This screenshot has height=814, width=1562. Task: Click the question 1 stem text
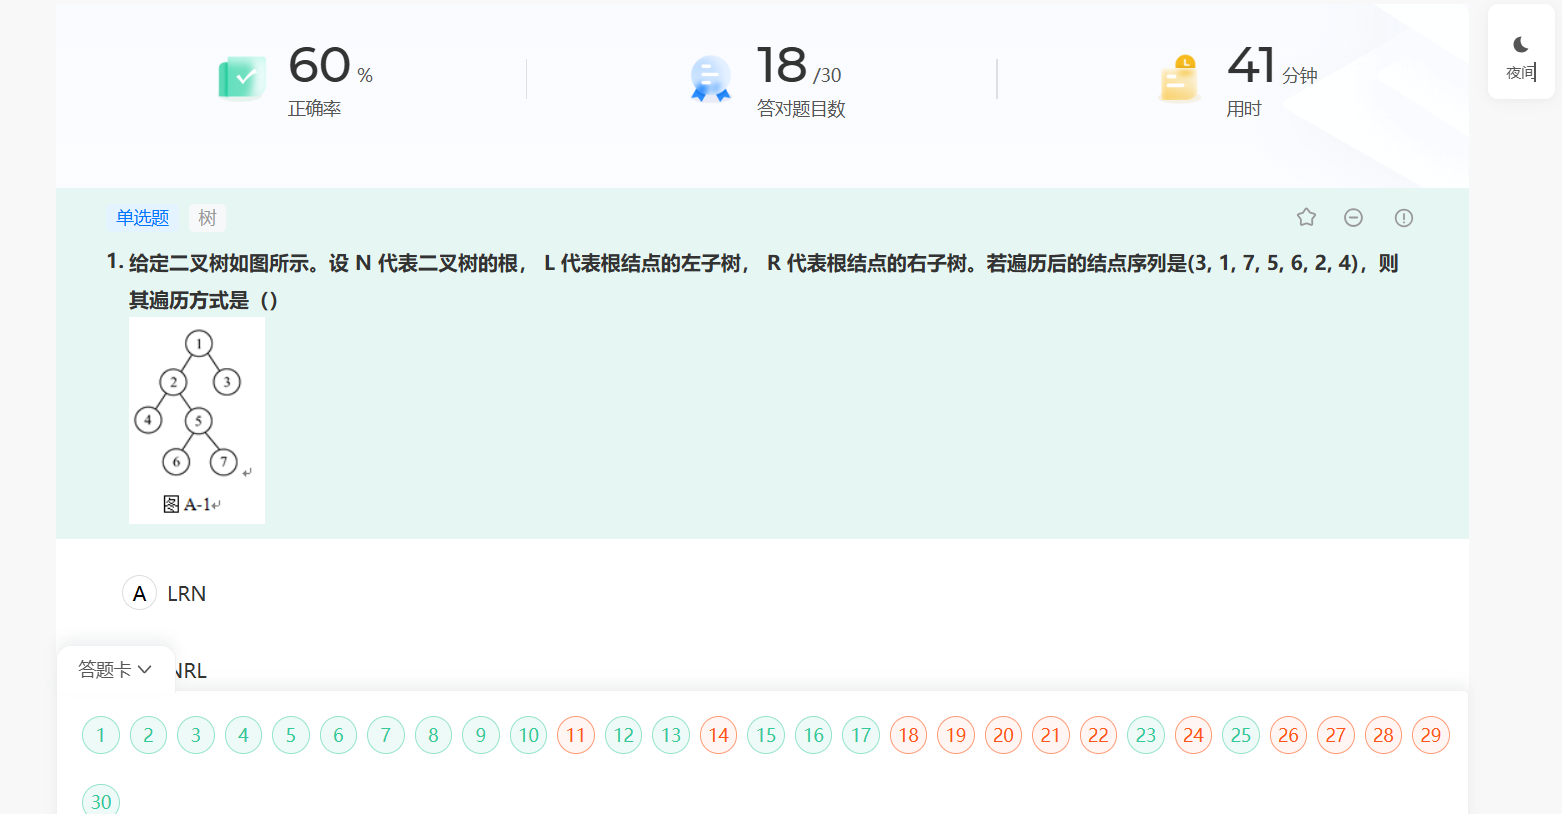(763, 281)
